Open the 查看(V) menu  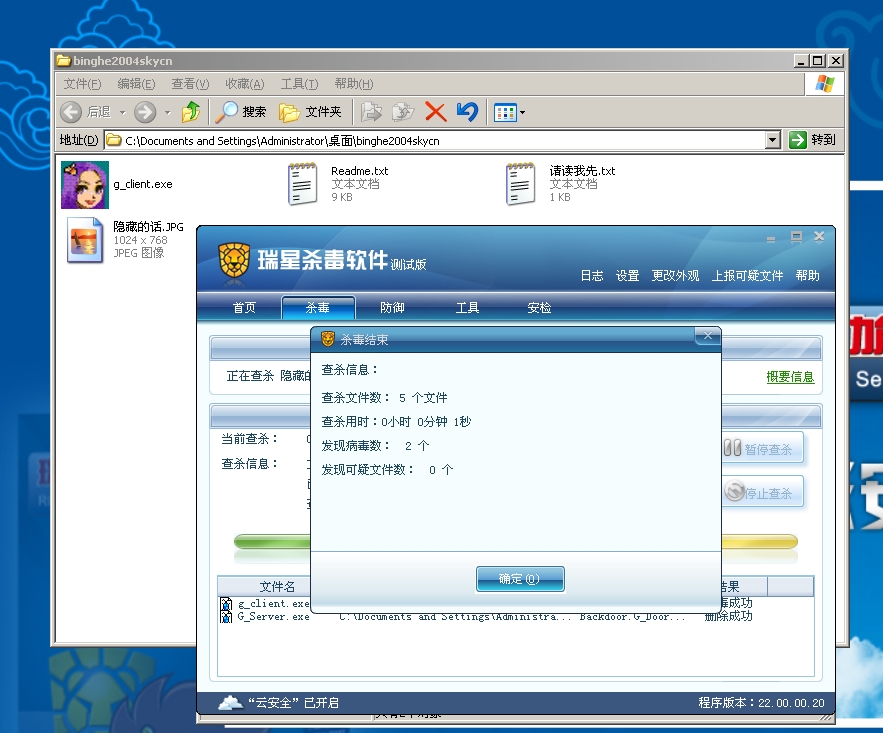(190, 84)
